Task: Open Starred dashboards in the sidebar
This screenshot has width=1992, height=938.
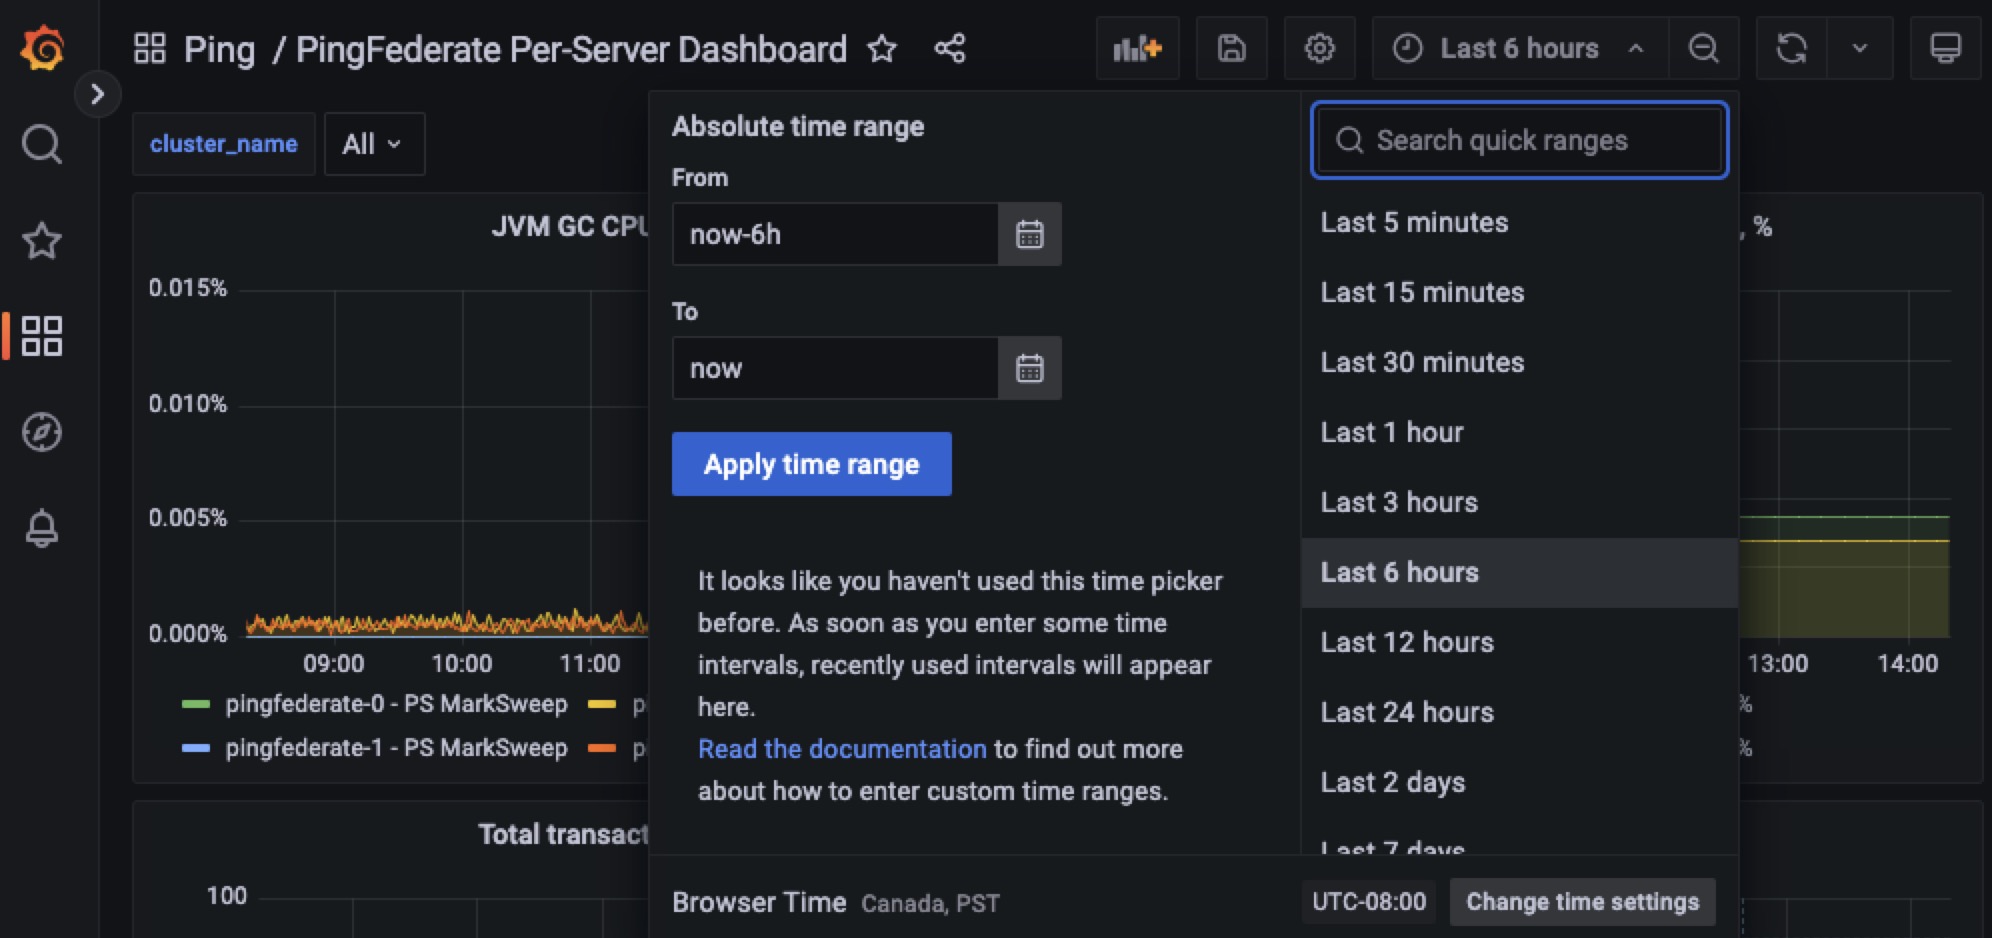Action: (42, 240)
